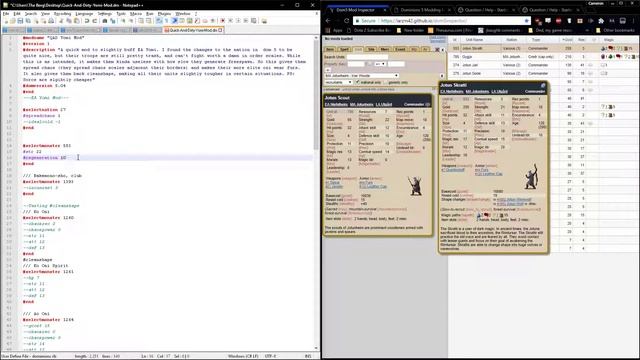Sort the unit table by Gold column
The width and height of the screenshot is (640, 360).
(567, 40)
